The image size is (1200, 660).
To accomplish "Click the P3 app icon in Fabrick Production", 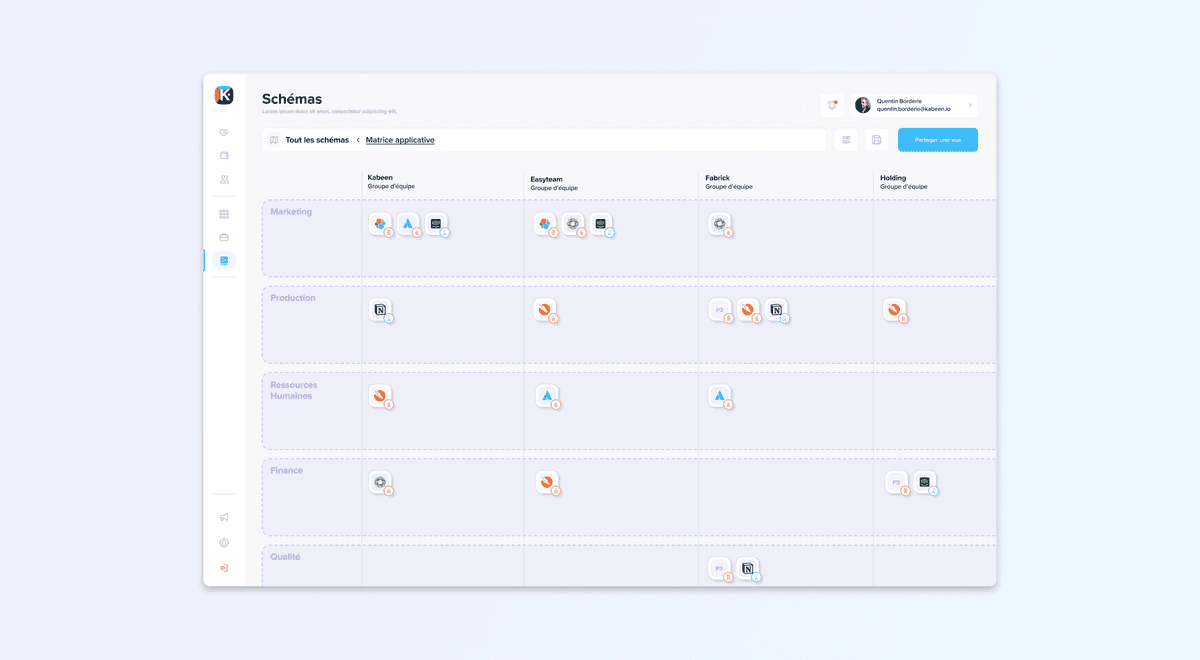I will (721, 310).
